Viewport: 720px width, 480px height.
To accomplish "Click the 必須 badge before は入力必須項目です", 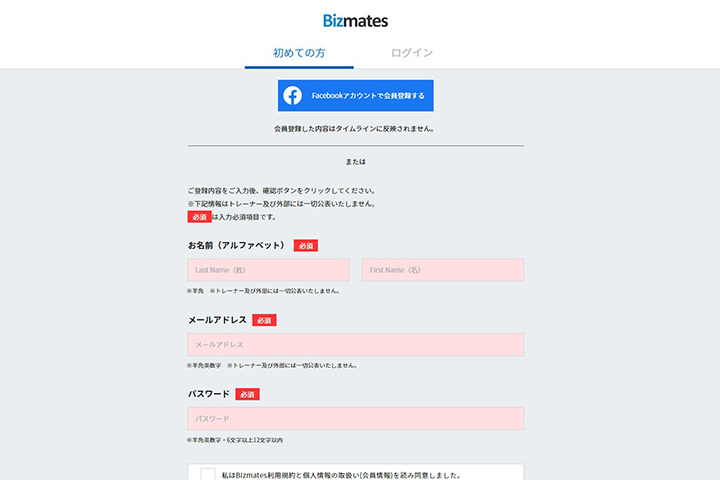I will point(199,217).
